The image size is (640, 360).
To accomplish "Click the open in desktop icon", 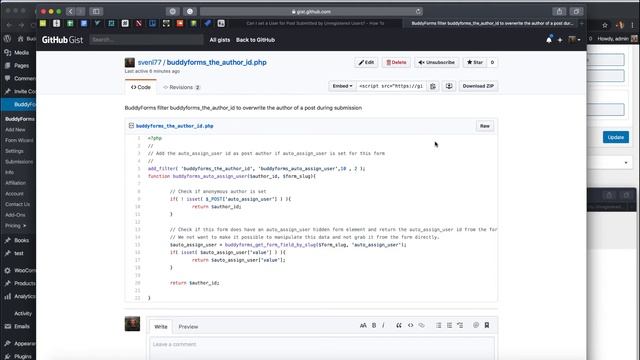I will pos(449,86).
